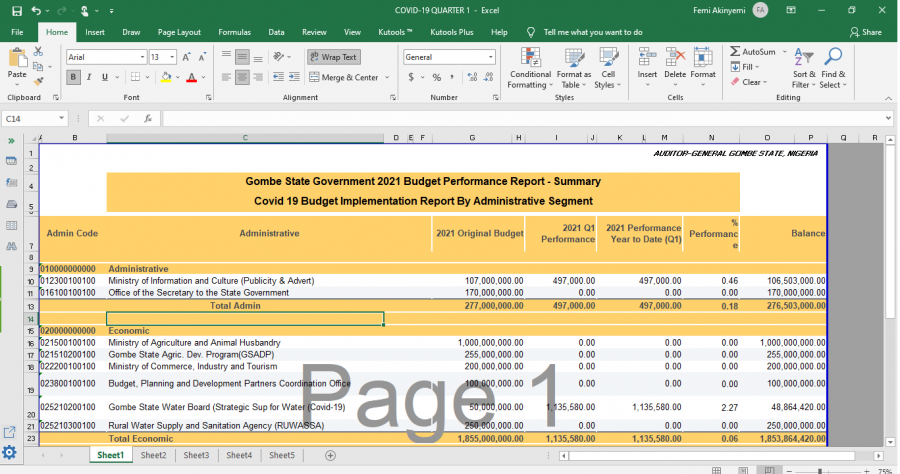Increase decimal places

pyautogui.click(x=472, y=77)
